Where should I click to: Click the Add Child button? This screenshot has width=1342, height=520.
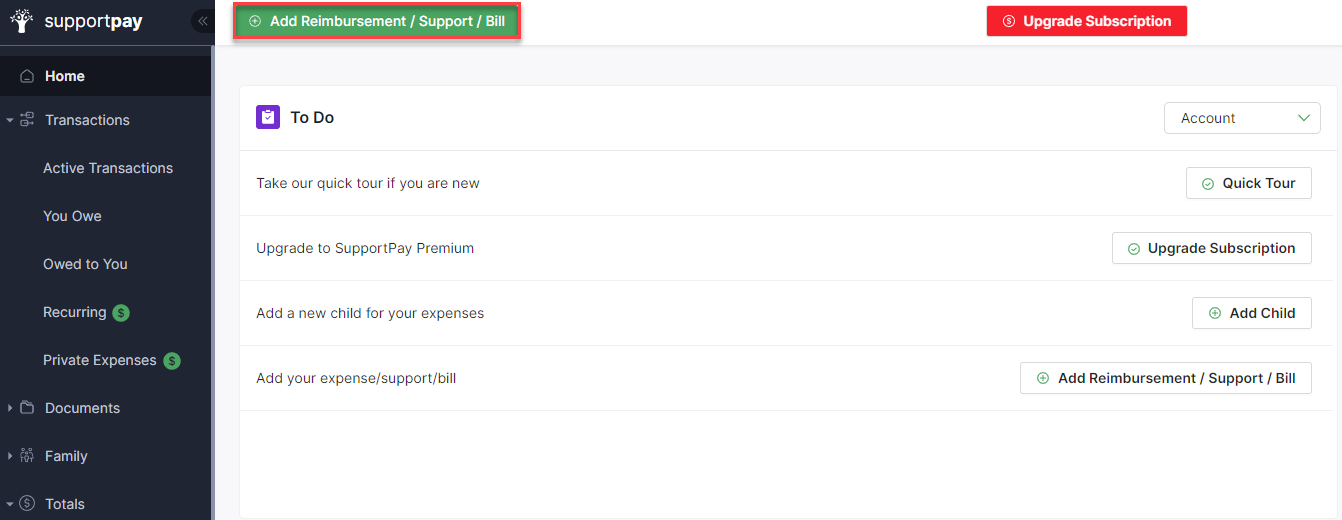click(1251, 313)
